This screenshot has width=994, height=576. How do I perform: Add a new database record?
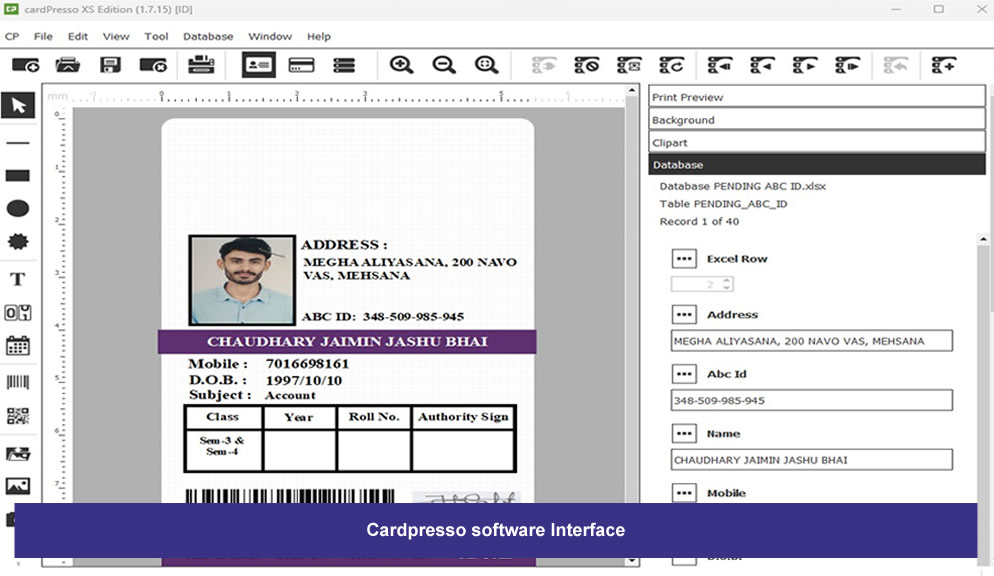[943, 65]
